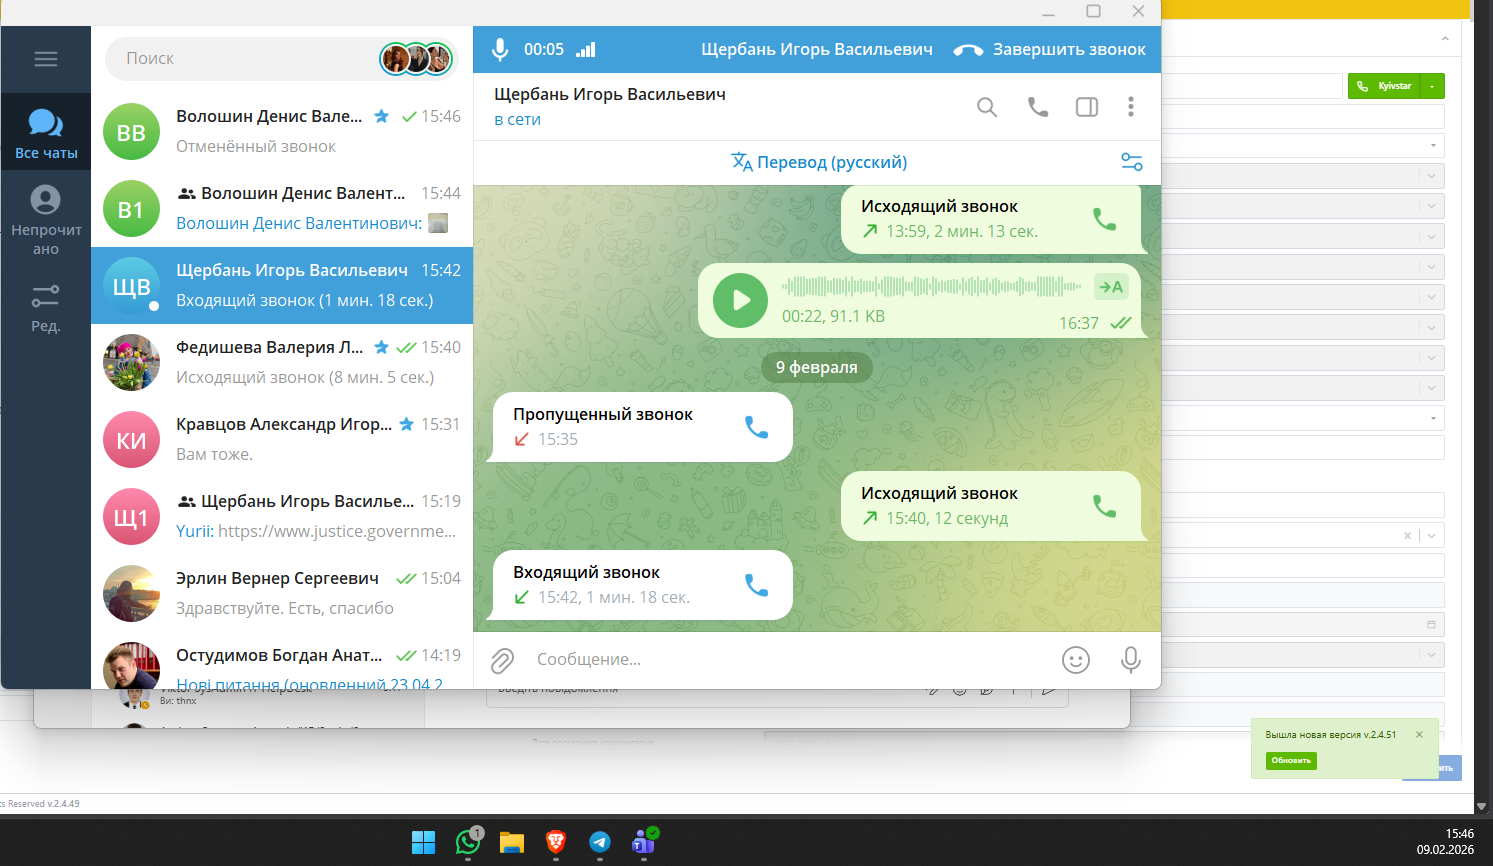Click the 9 февраля date badge
Image resolution: width=1493 pixels, height=866 pixels.
pyautogui.click(x=817, y=367)
